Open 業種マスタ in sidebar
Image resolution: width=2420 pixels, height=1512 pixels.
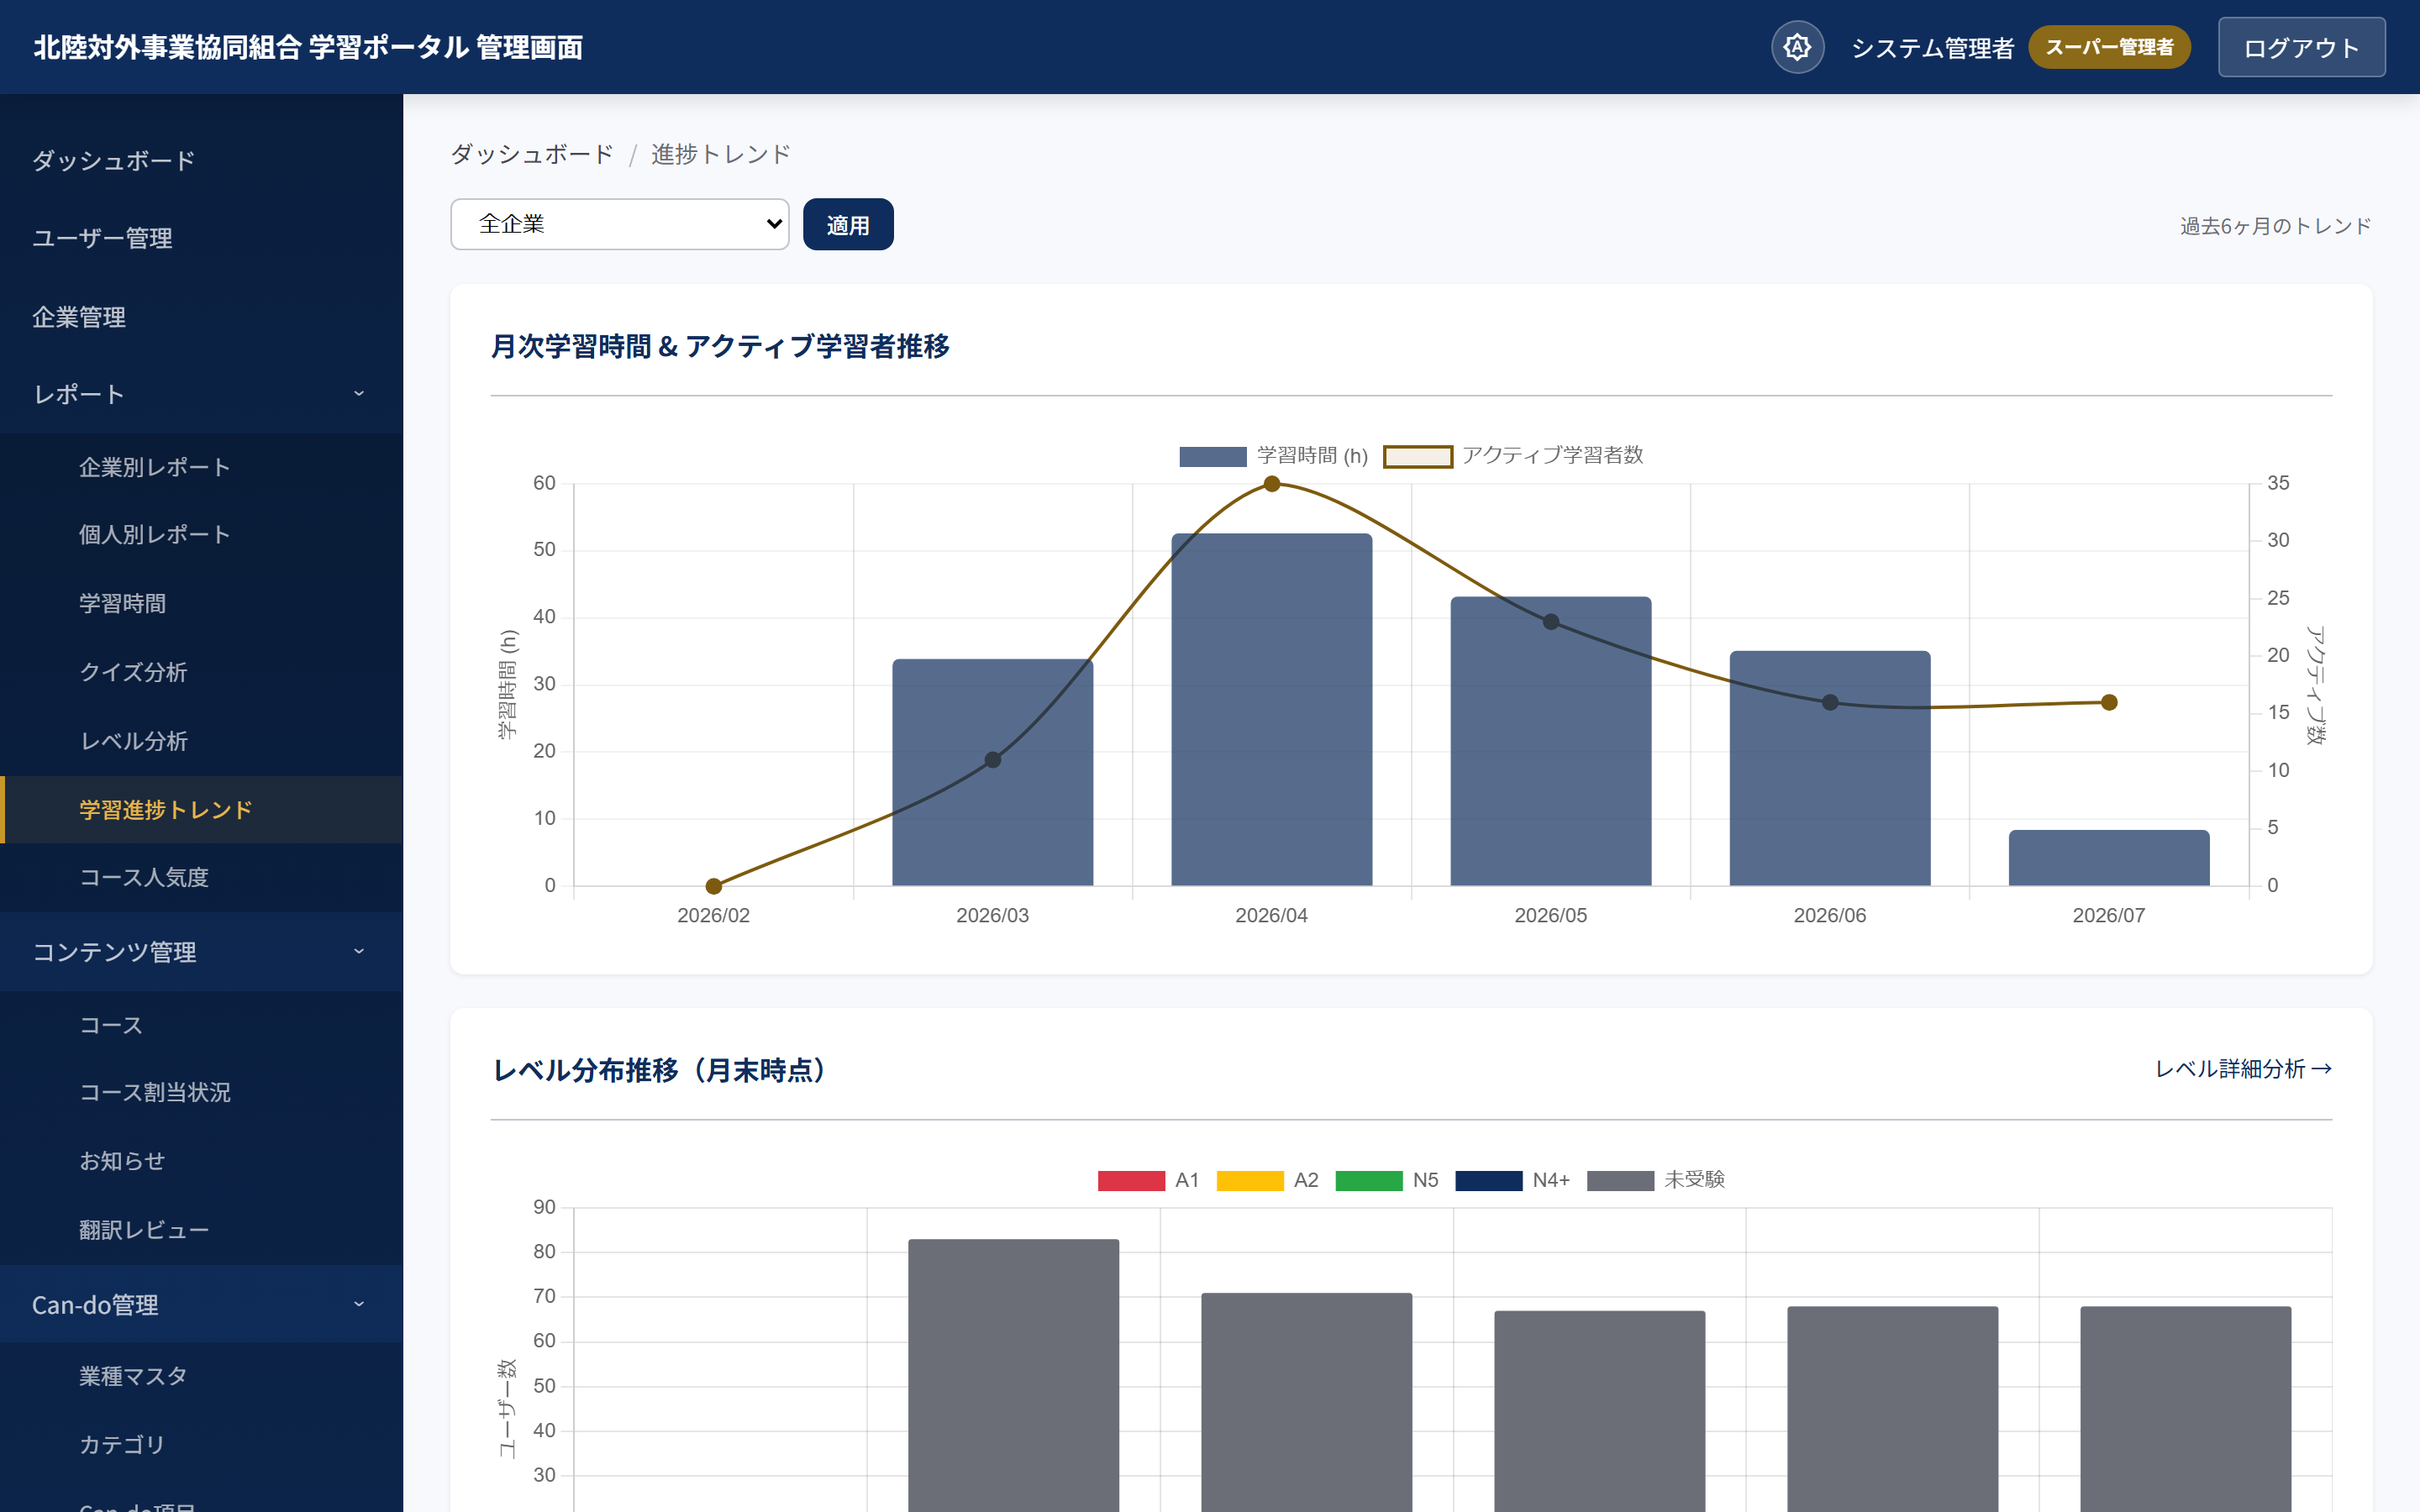(x=201, y=1376)
